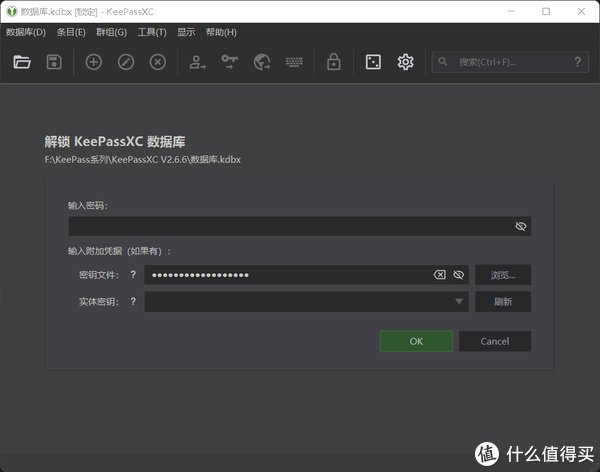The image size is (600, 472).
Task: Open the 工具(T) menu
Action: point(152,32)
